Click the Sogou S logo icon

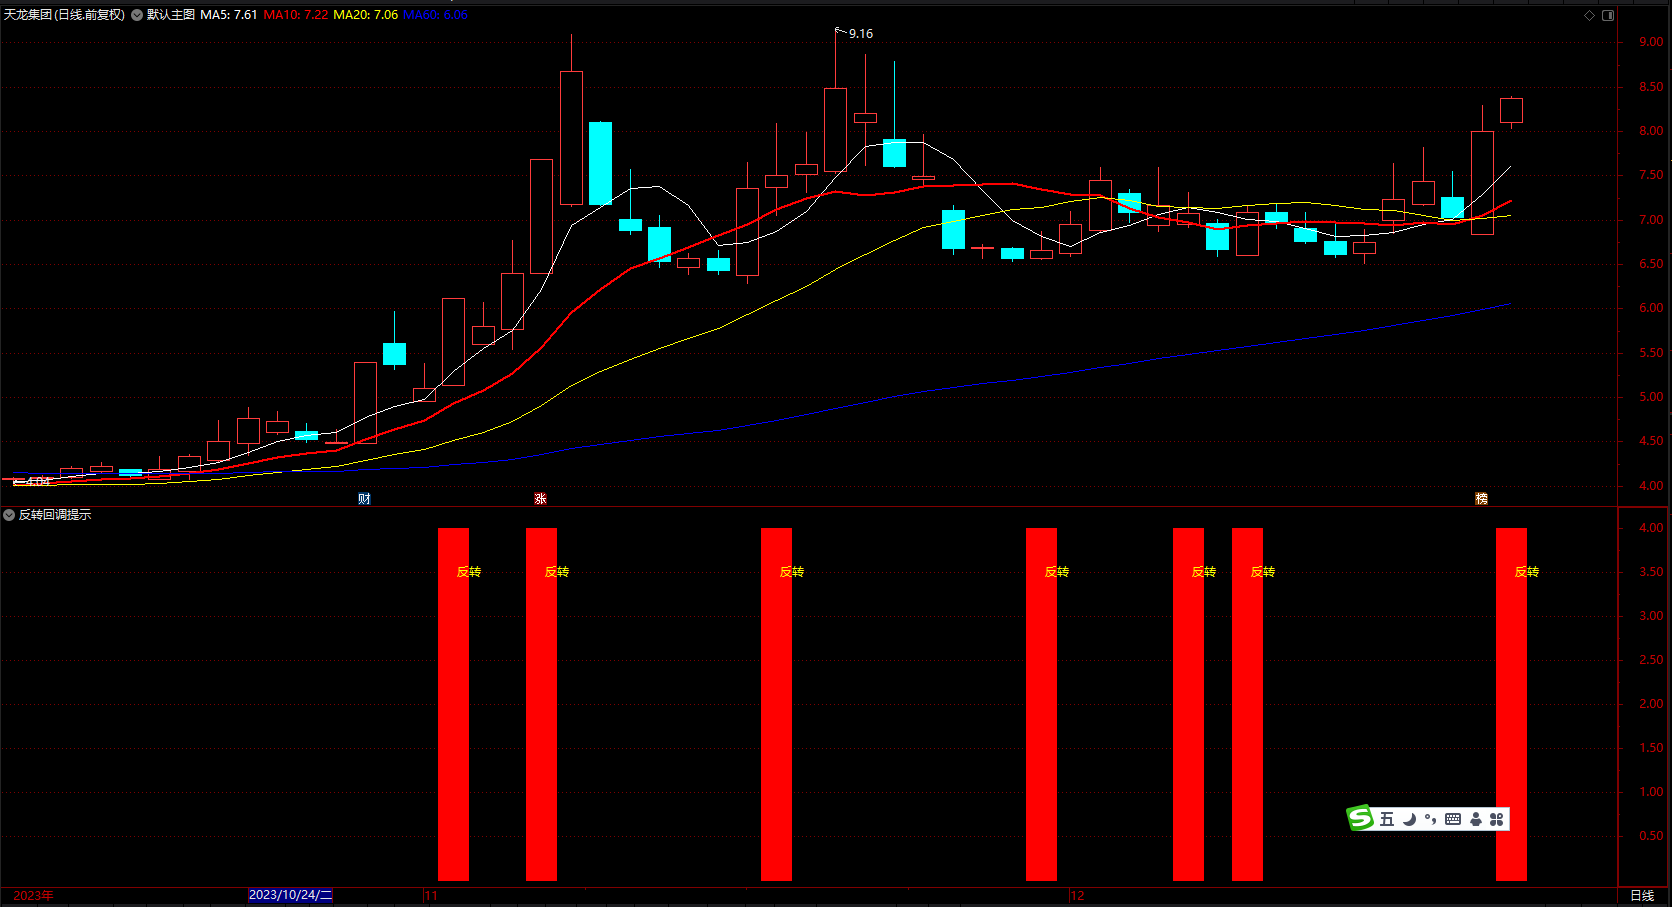tap(1360, 819)
